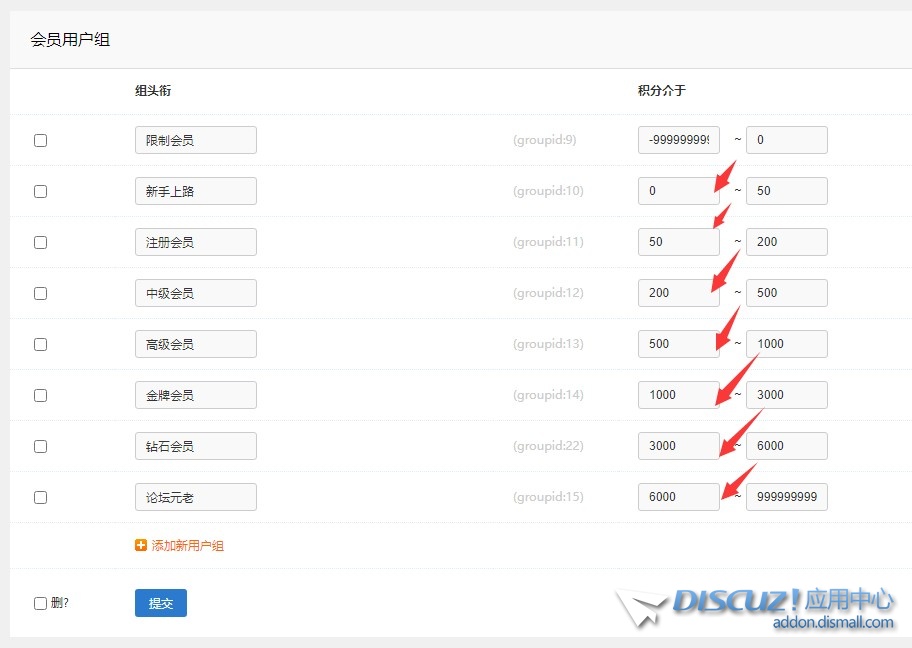Submit the form with 提交 button
This screenshot has width=912, height=648.
pyautogui.click(x=161, y=603)
